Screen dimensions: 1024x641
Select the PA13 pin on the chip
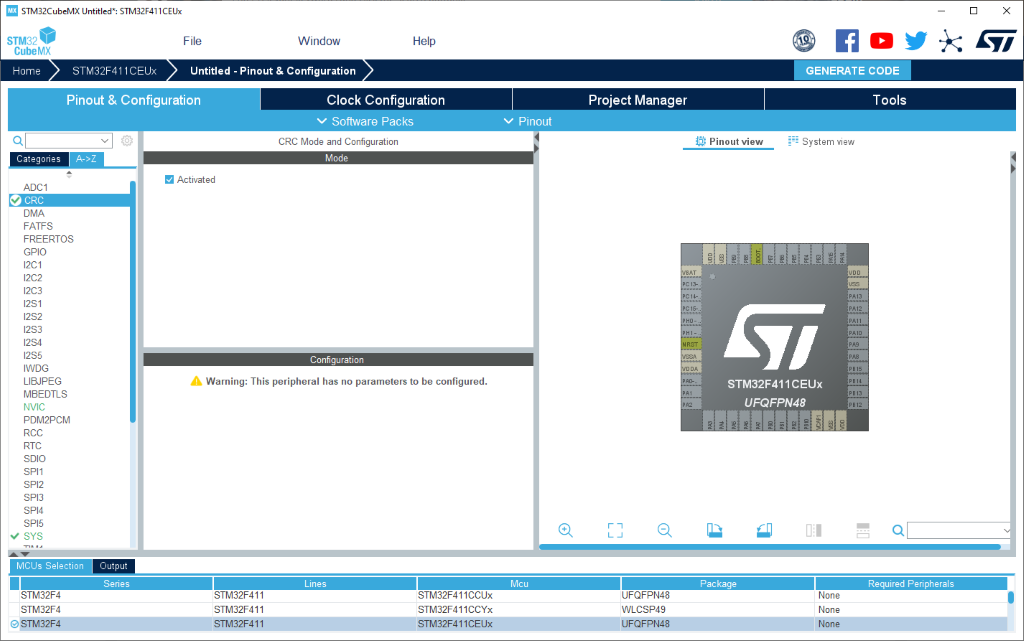(x=857, y=296)
